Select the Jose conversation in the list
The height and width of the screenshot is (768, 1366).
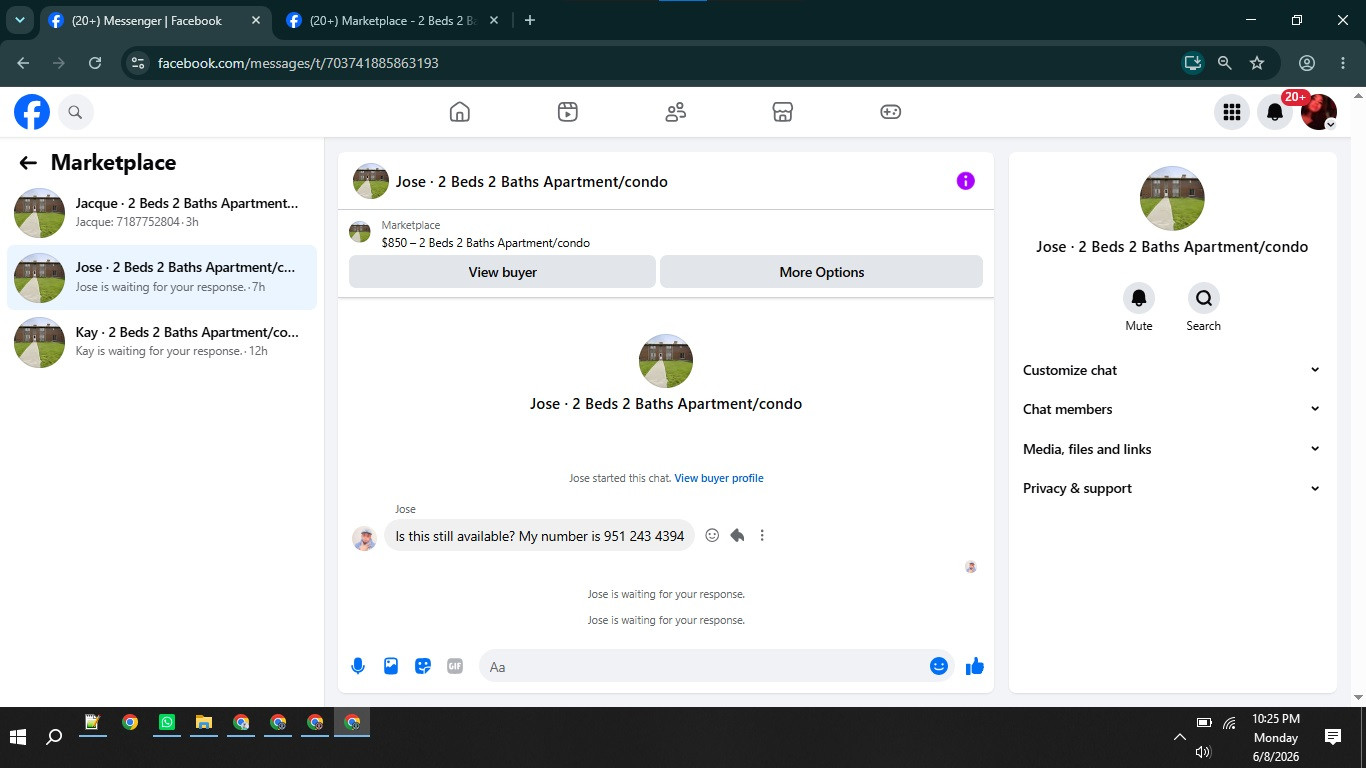point(162,277)
